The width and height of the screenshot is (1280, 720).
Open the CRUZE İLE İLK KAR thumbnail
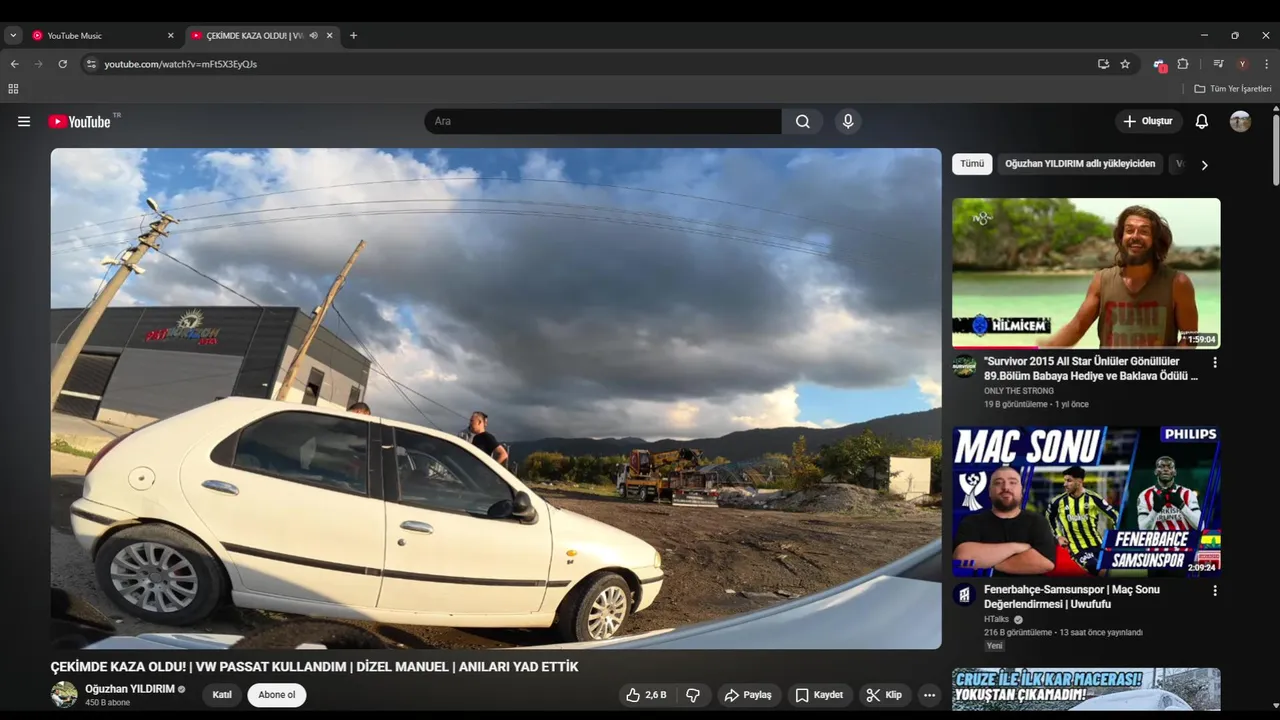[1086, 689]
